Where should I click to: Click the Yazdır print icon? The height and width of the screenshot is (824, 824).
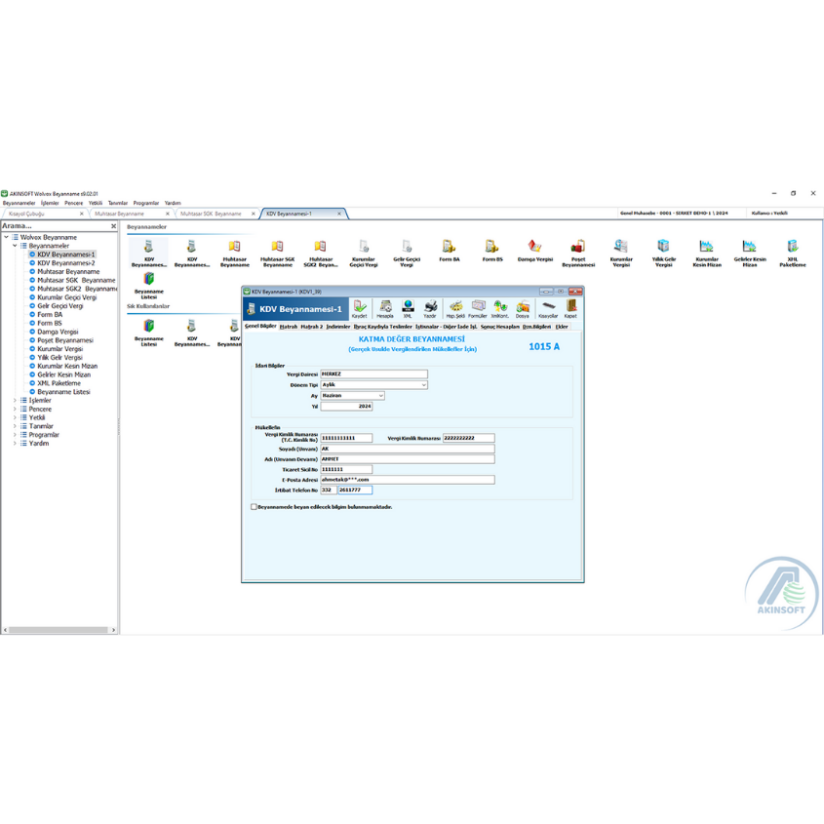430,308
